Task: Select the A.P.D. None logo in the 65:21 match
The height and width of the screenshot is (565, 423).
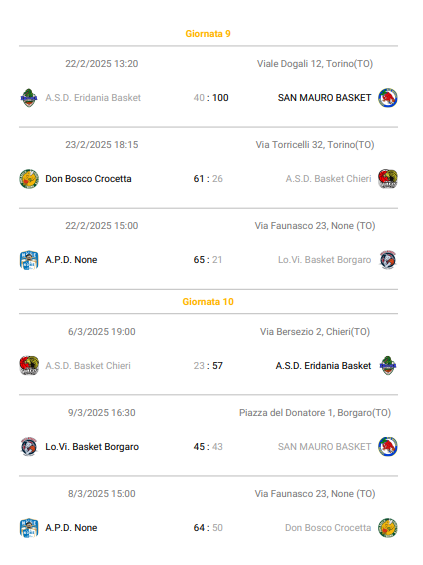Action: pyautogui.click(x=29, y=260)
